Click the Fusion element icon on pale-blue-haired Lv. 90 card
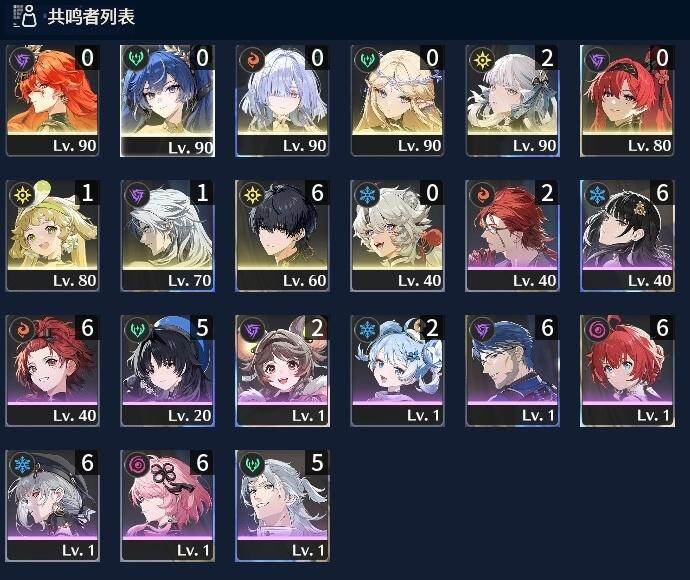This screenshot has height=580, width=690. [252, 59]
